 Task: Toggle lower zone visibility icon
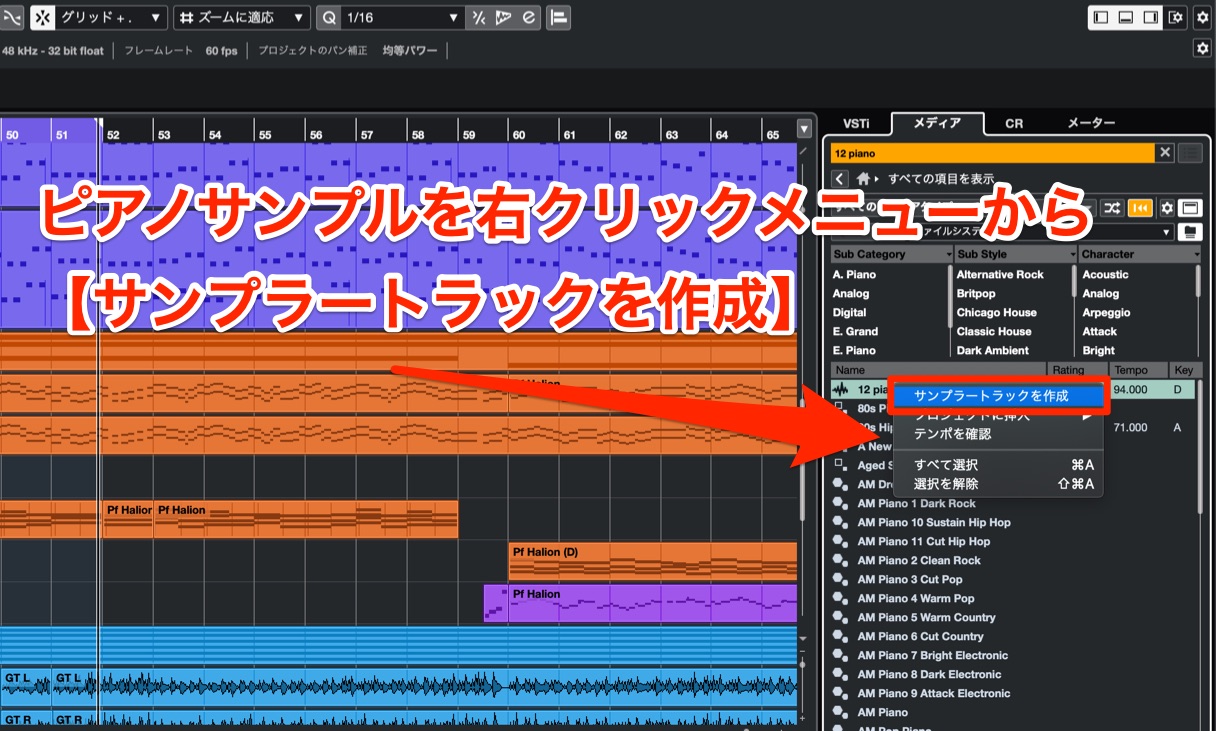pos(1126,17)
